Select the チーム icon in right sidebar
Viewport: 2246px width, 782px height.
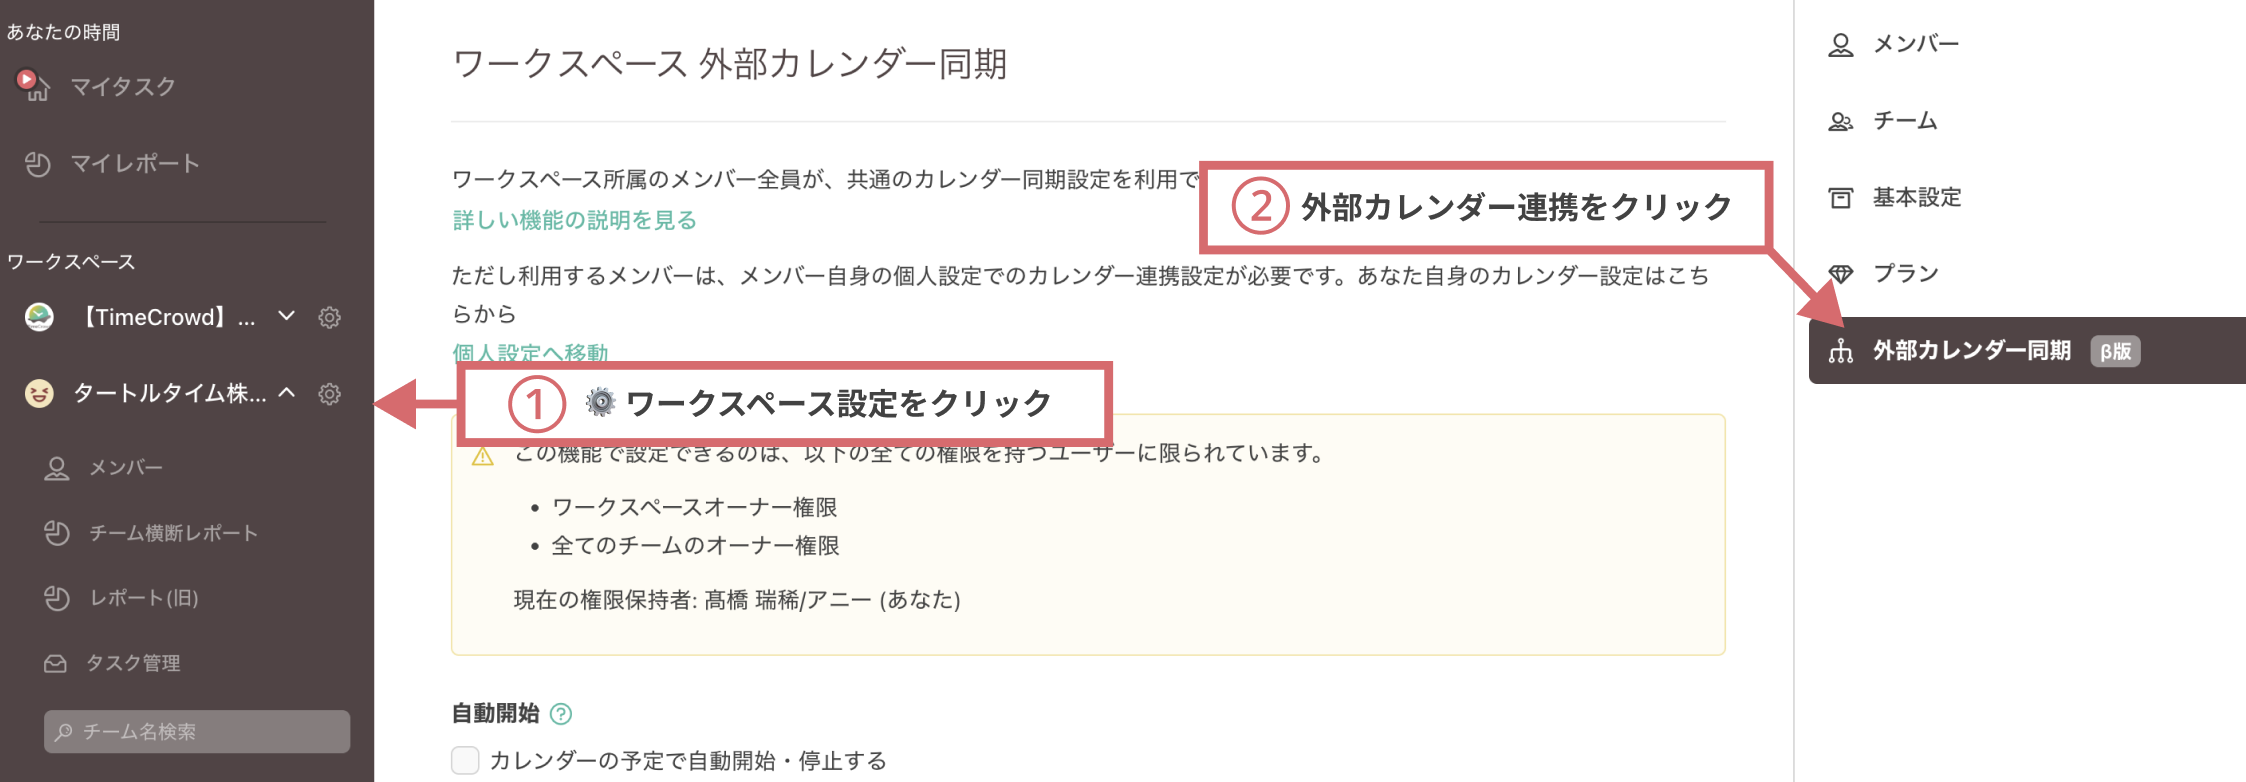[x=1840, y=120]
